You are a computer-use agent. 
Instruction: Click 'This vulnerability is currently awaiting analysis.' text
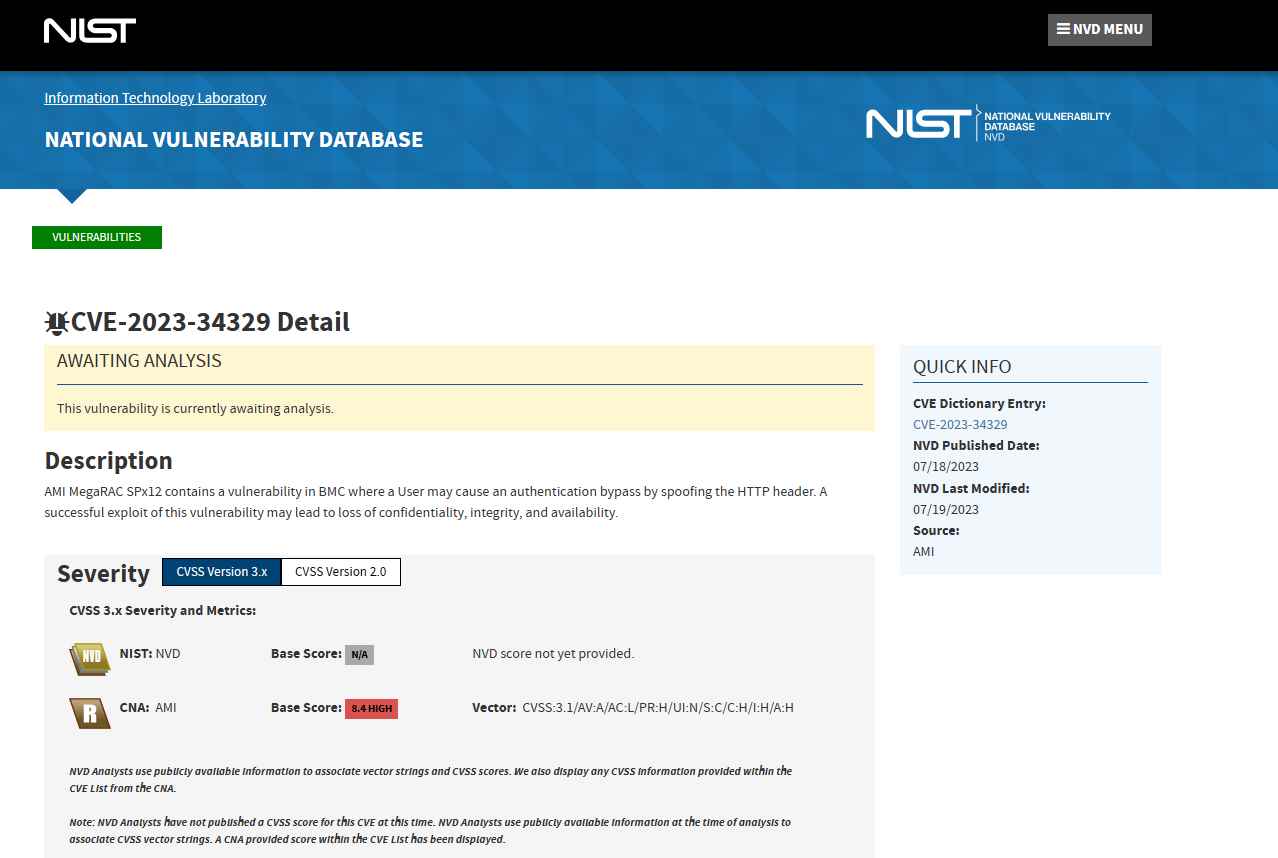(x=195, y=409)
